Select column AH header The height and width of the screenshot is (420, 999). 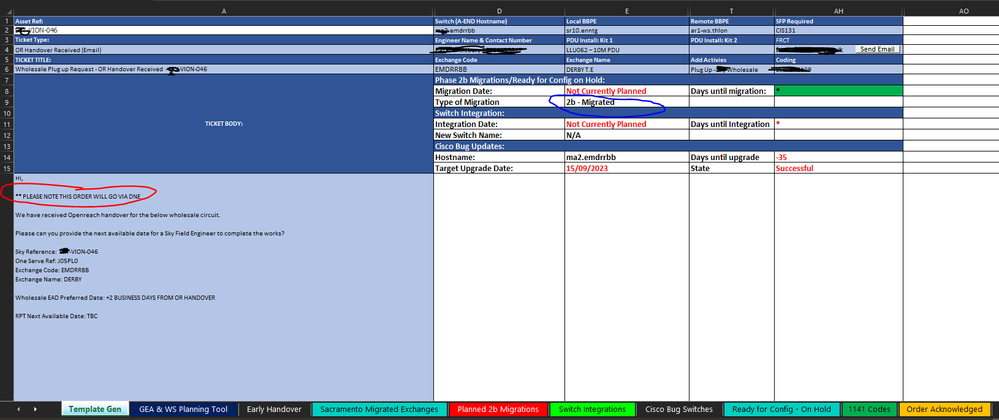(838, 11)
